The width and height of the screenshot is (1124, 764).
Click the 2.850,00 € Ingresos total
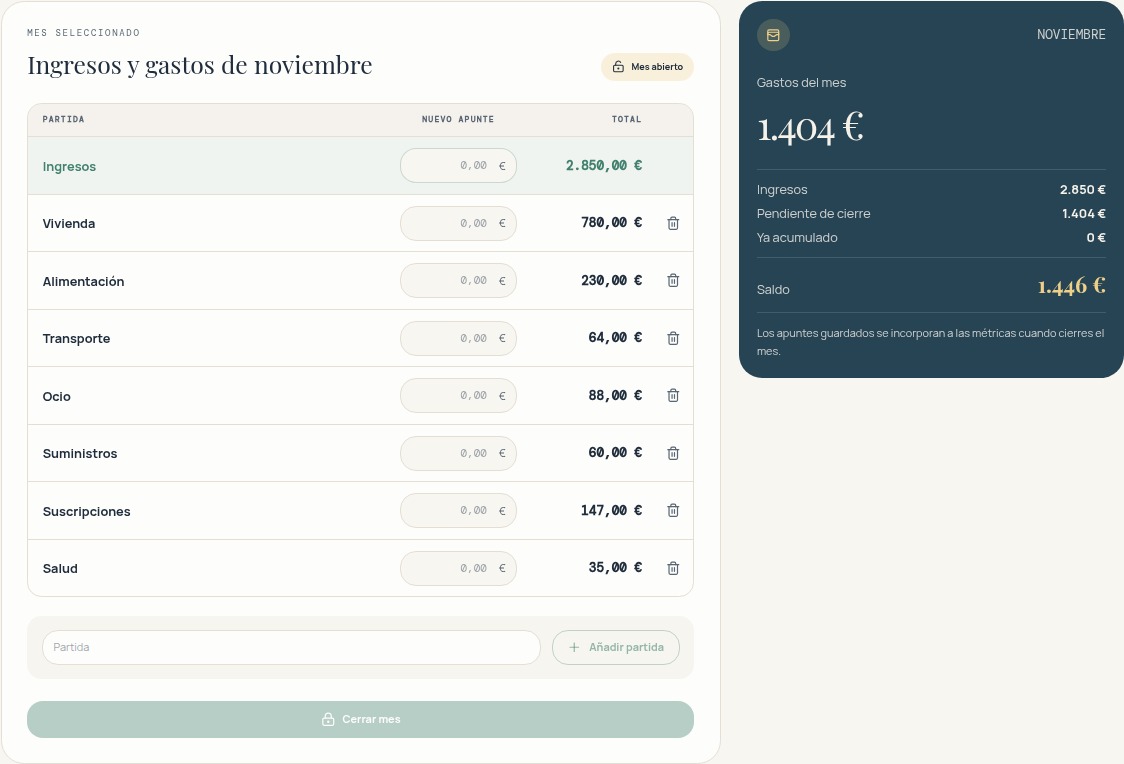pyautogui.click(x=604, y=166)
